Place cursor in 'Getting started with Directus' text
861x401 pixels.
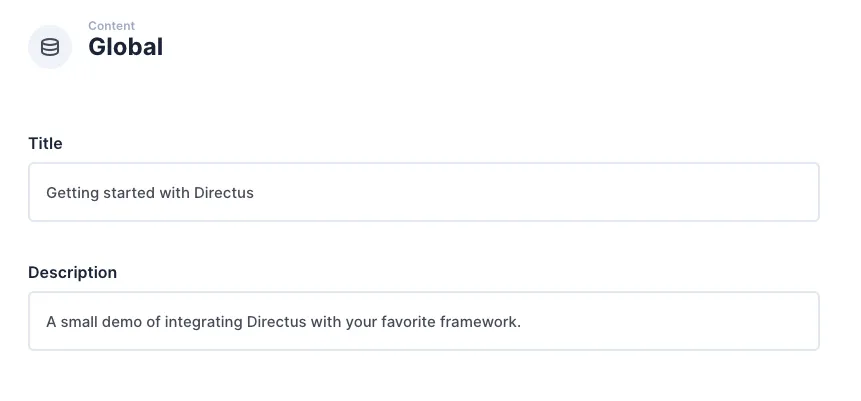pos(150,193)
